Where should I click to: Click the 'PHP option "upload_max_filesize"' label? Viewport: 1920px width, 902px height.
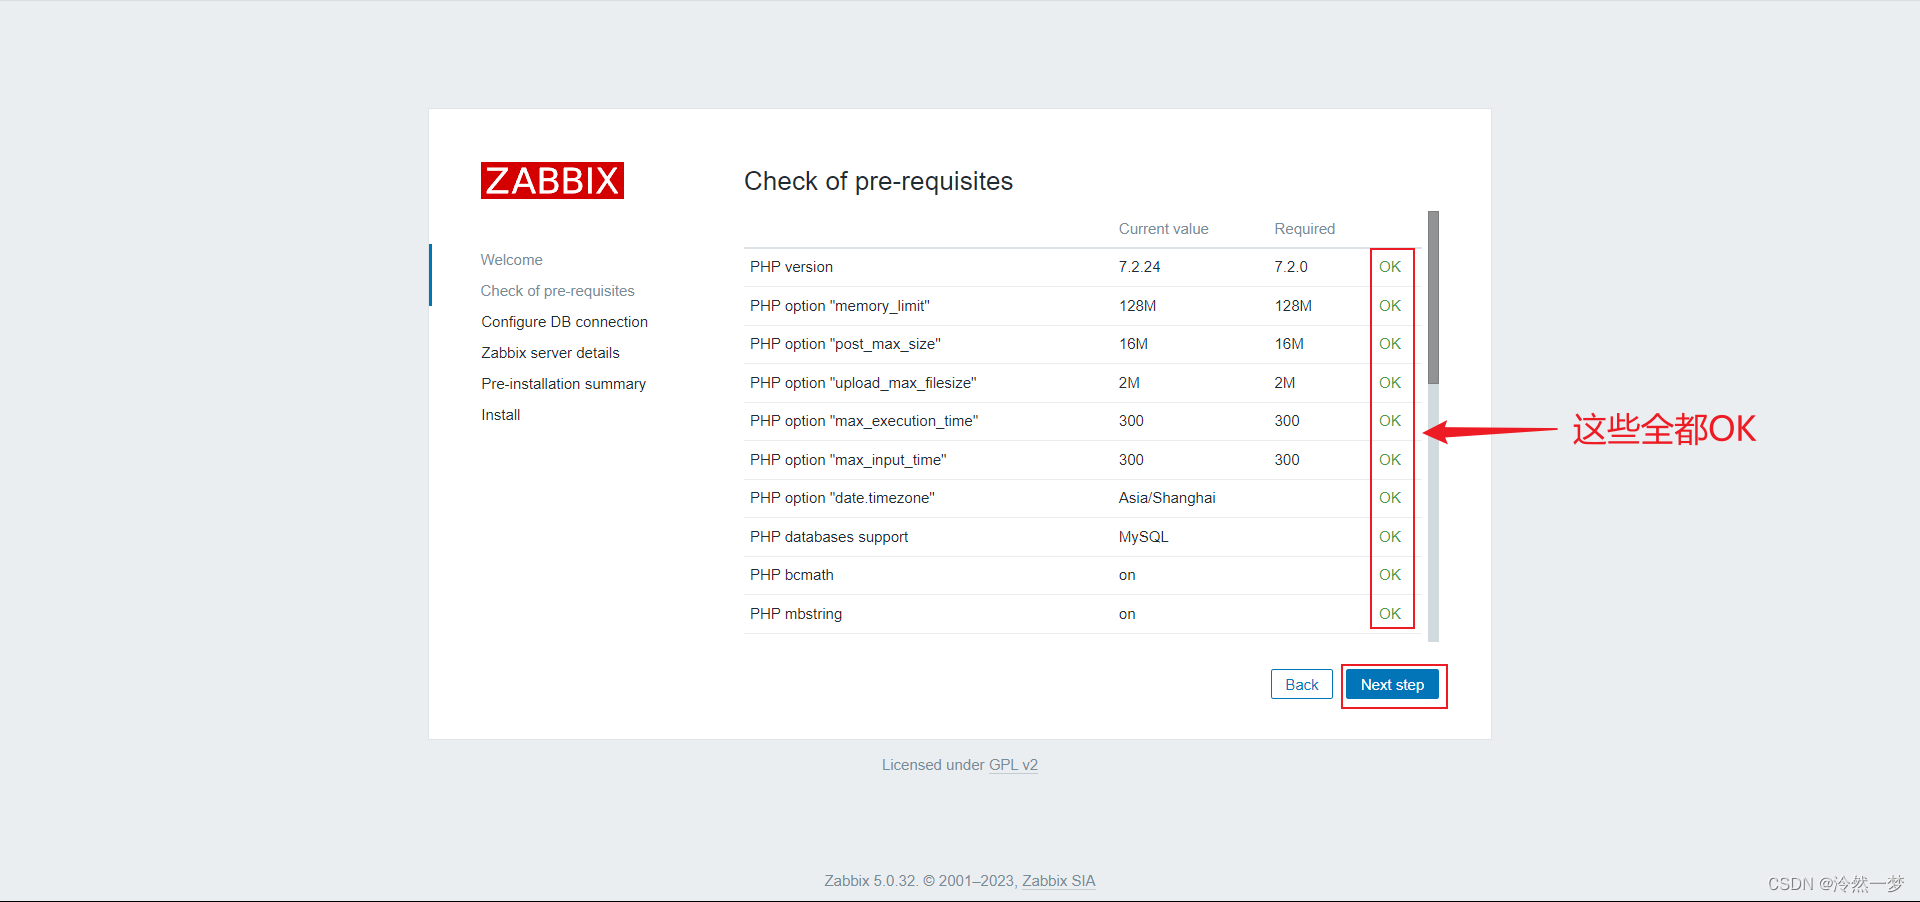(863, 383)
